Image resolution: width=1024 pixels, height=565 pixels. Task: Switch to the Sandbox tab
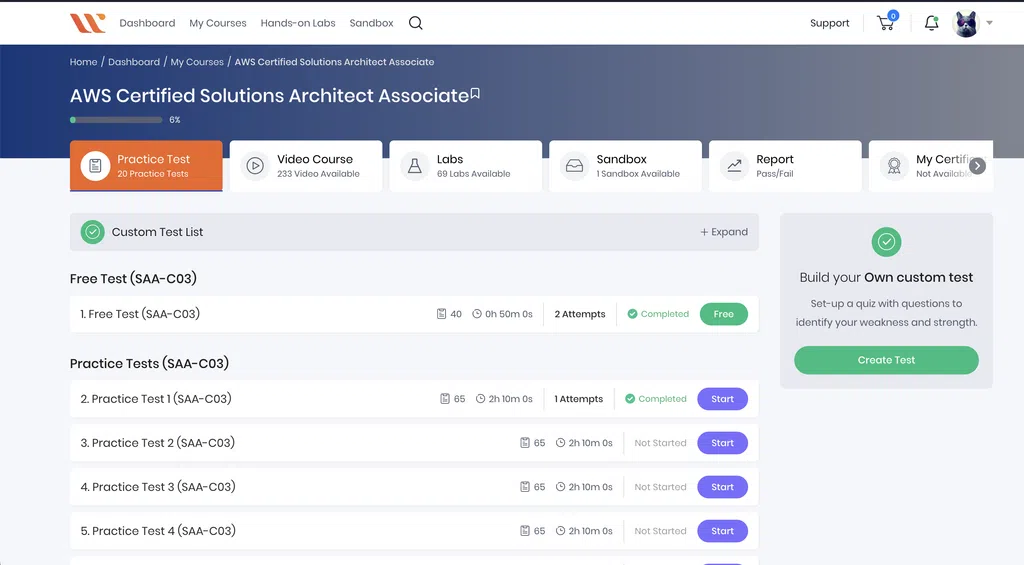625,166
